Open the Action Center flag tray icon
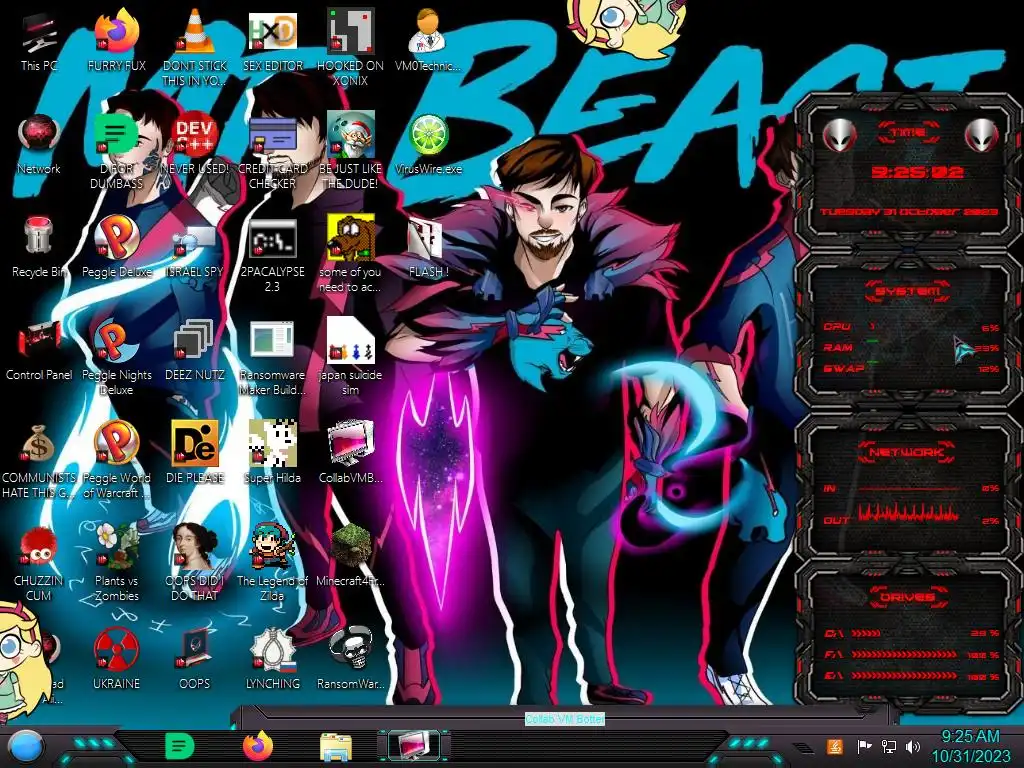This screenshot has height=768, width=1024. coord(865,746)
